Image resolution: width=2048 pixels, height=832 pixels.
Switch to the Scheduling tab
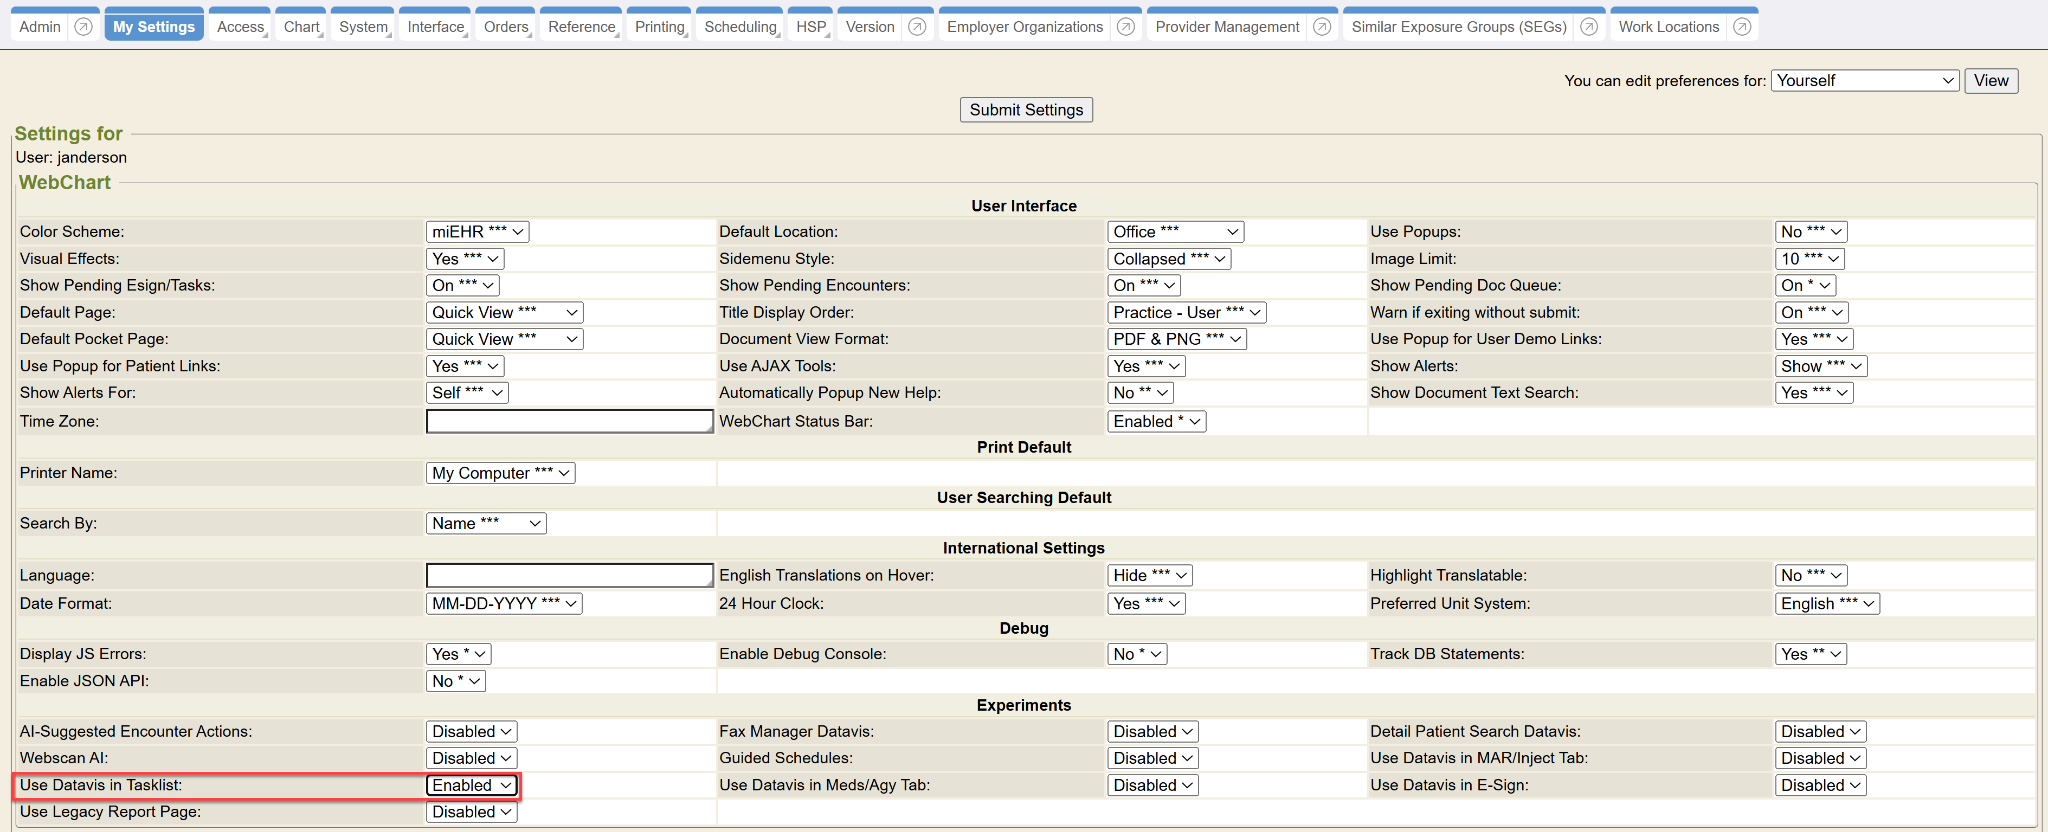740,27
